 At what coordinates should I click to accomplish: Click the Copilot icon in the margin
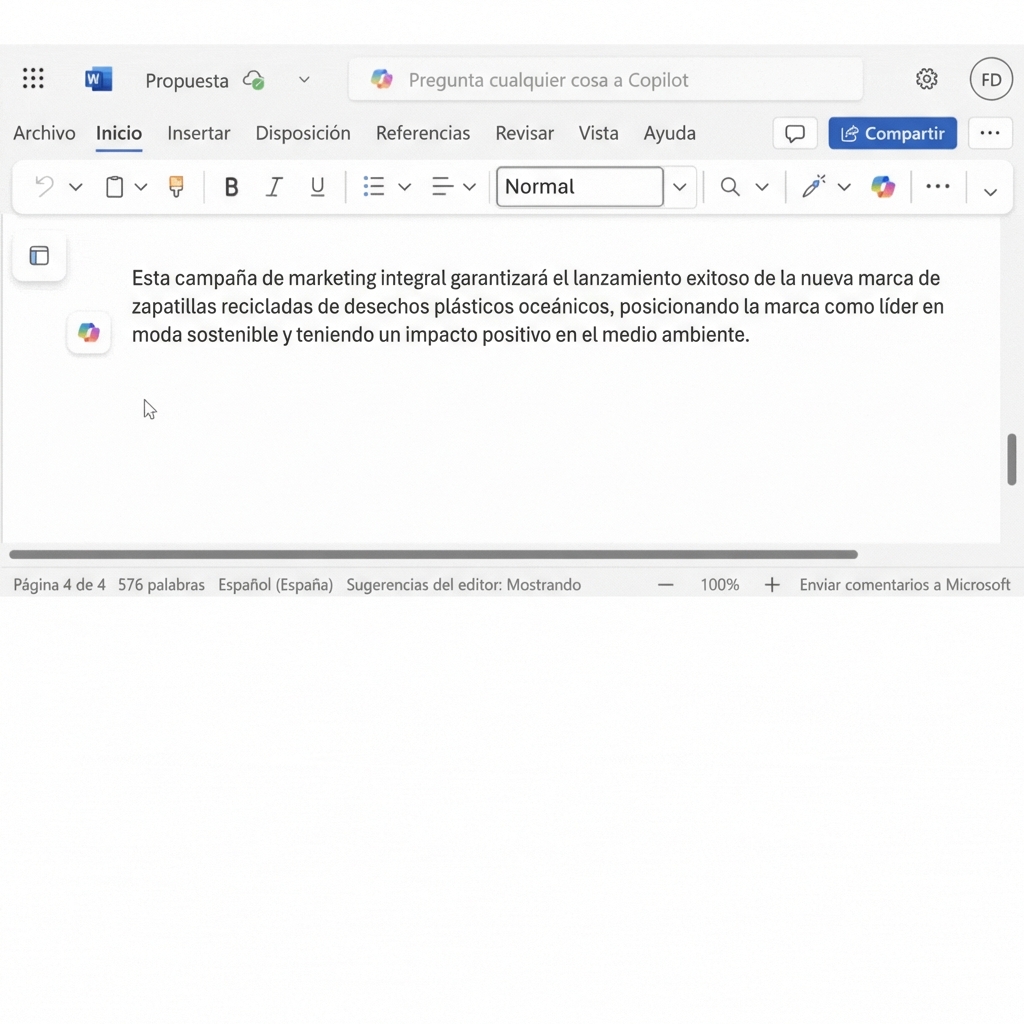[x=88, y=332]
